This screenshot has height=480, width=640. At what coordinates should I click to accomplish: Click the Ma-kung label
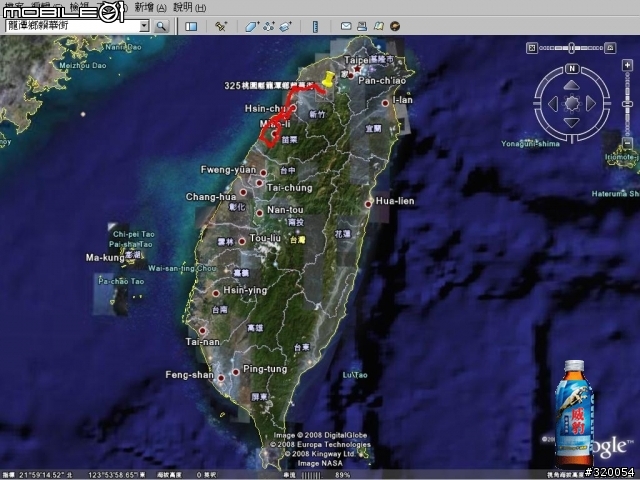(105, 258)
